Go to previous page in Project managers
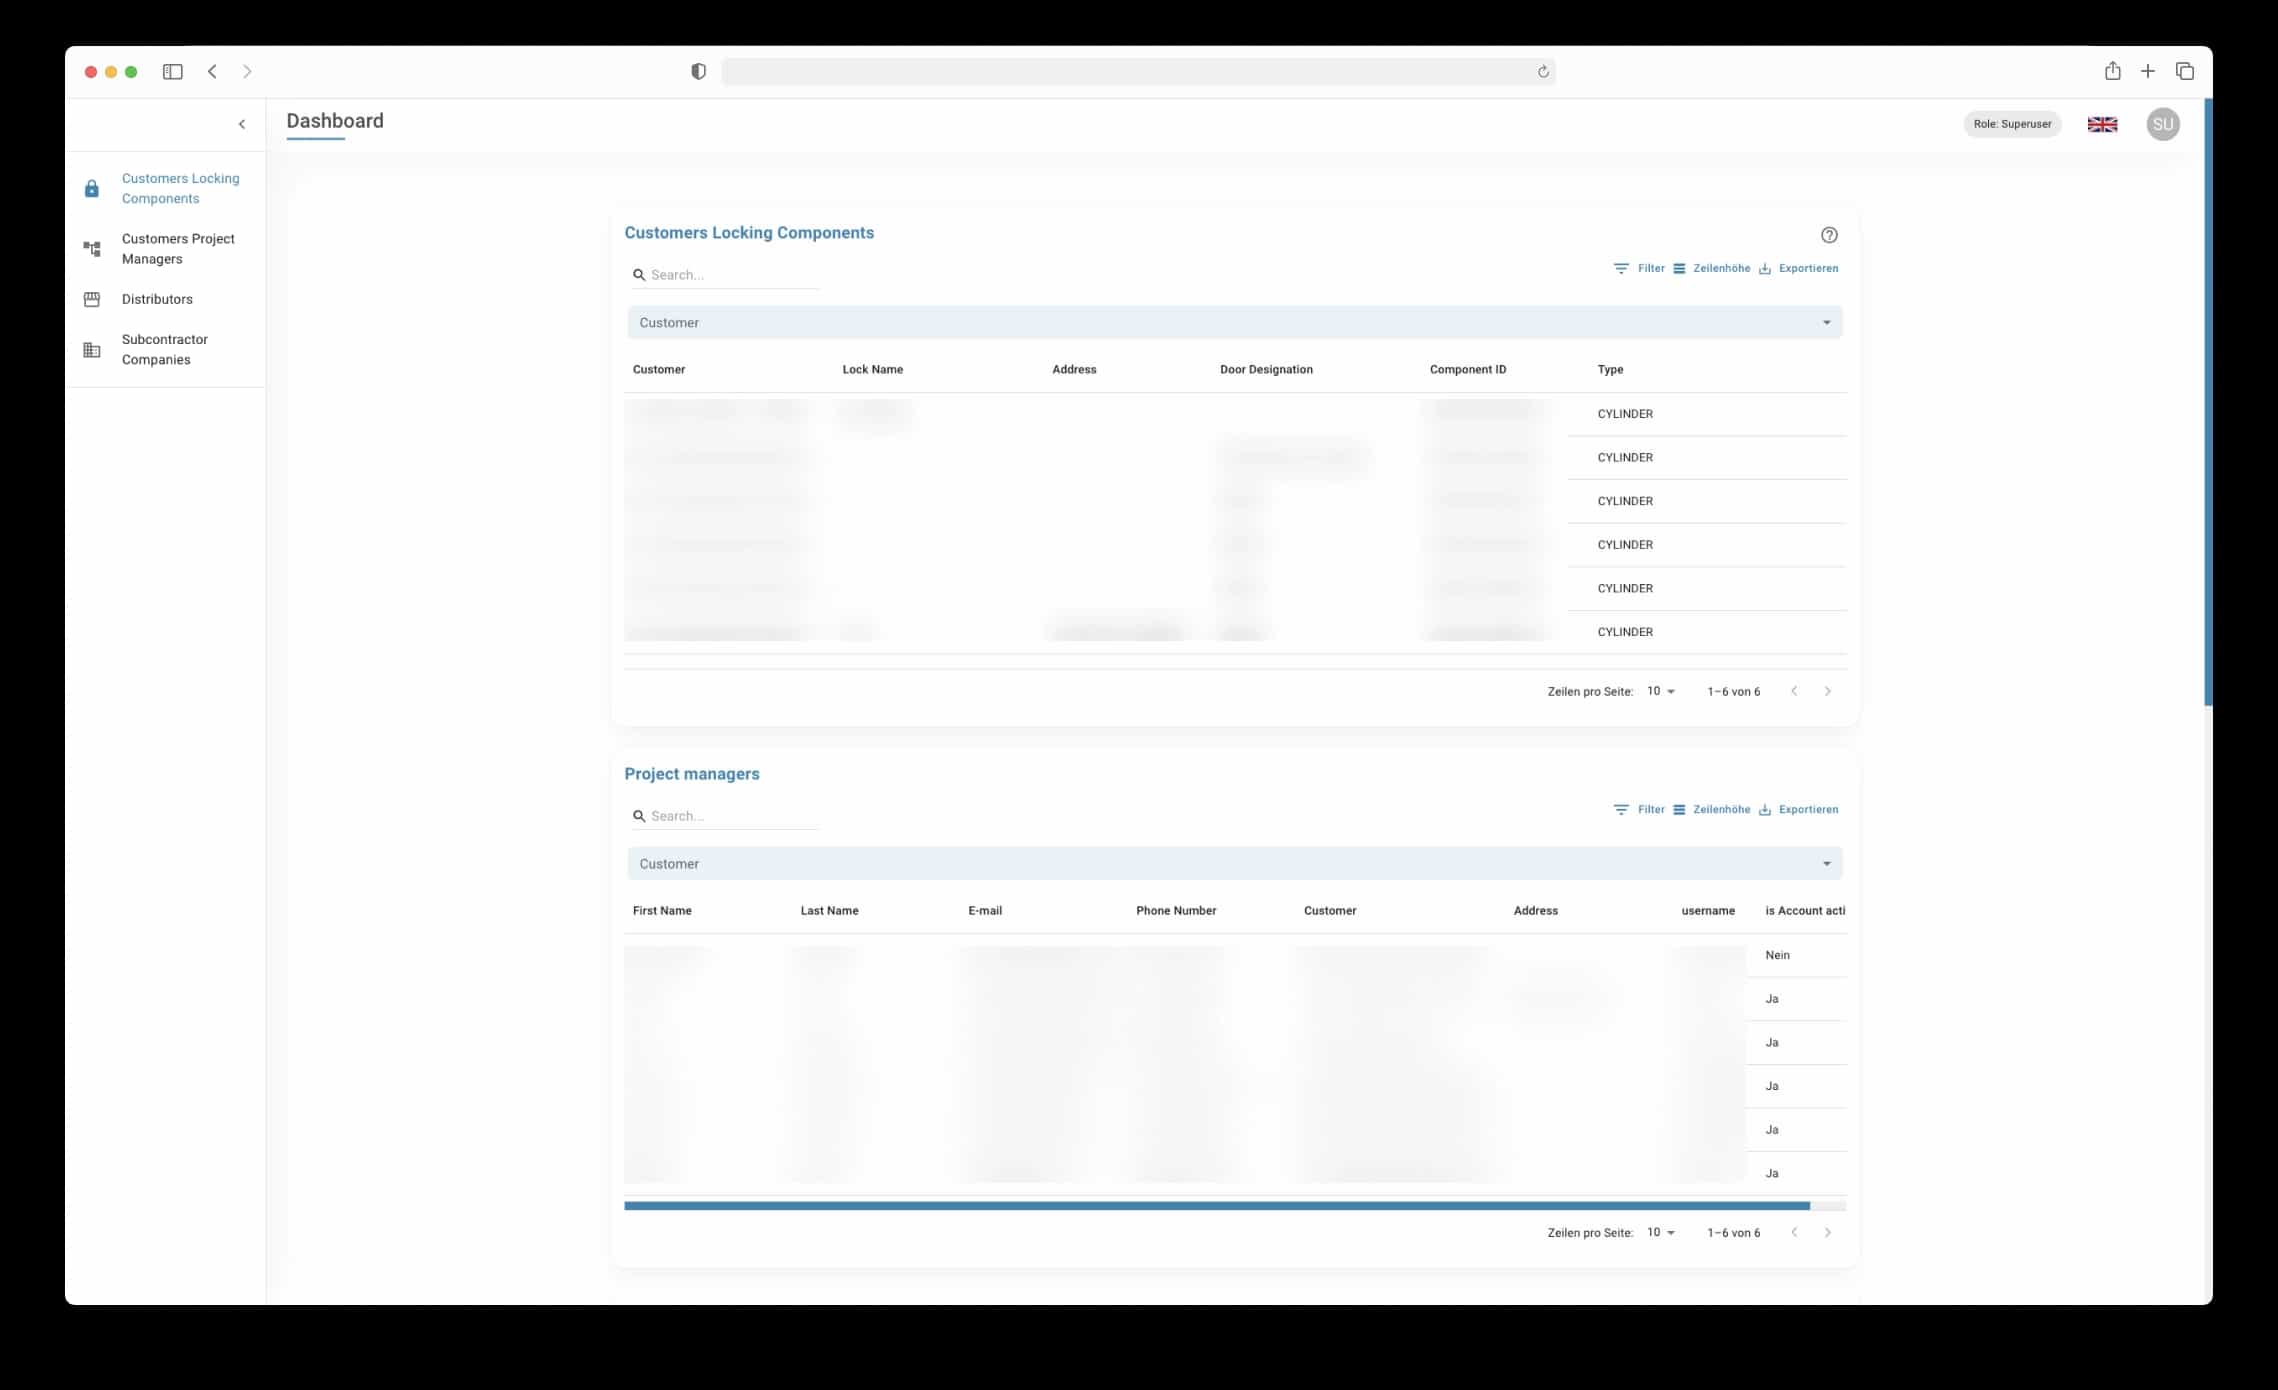 (1794, 1232)
